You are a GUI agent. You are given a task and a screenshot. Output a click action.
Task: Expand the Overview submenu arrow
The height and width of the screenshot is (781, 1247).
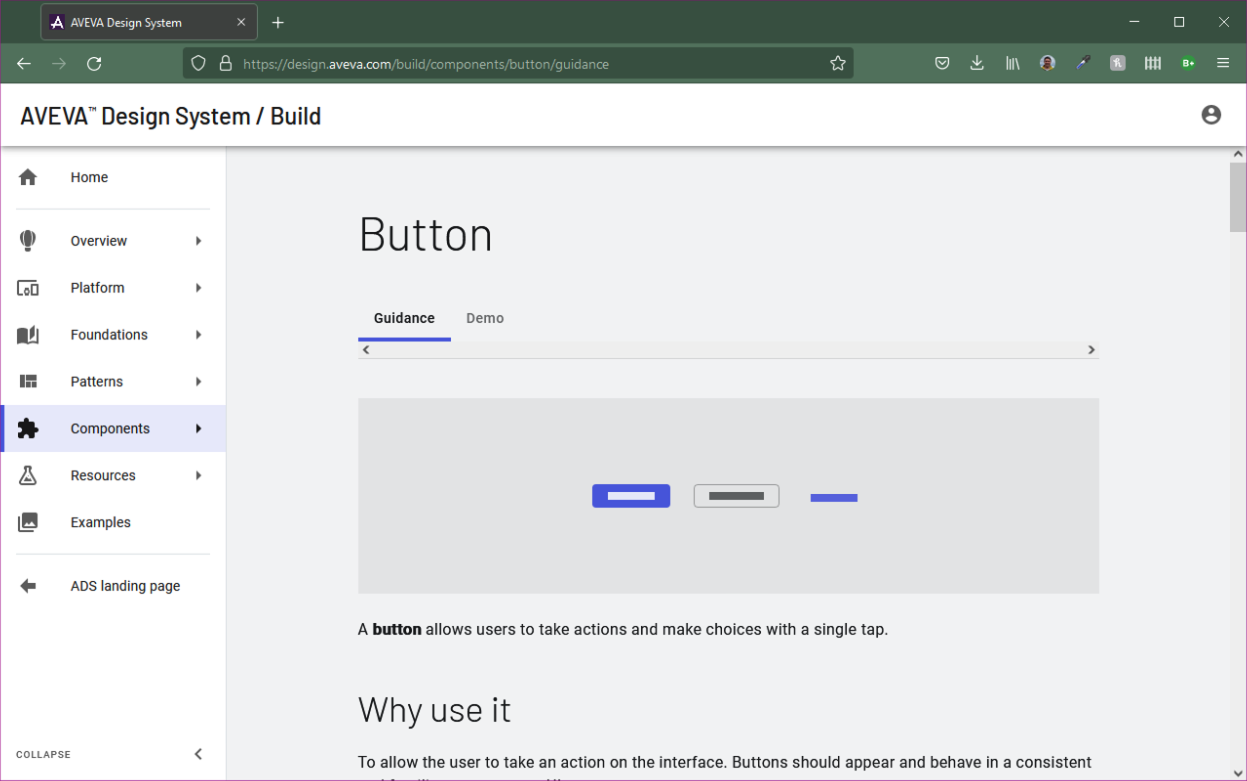[198, 241]
